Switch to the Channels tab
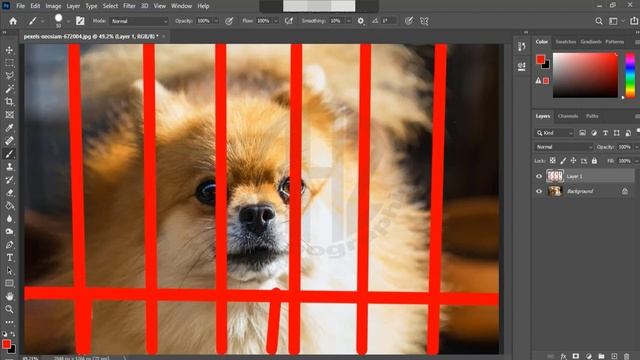This screenshot has height=360, width=640. pos(568,116)
